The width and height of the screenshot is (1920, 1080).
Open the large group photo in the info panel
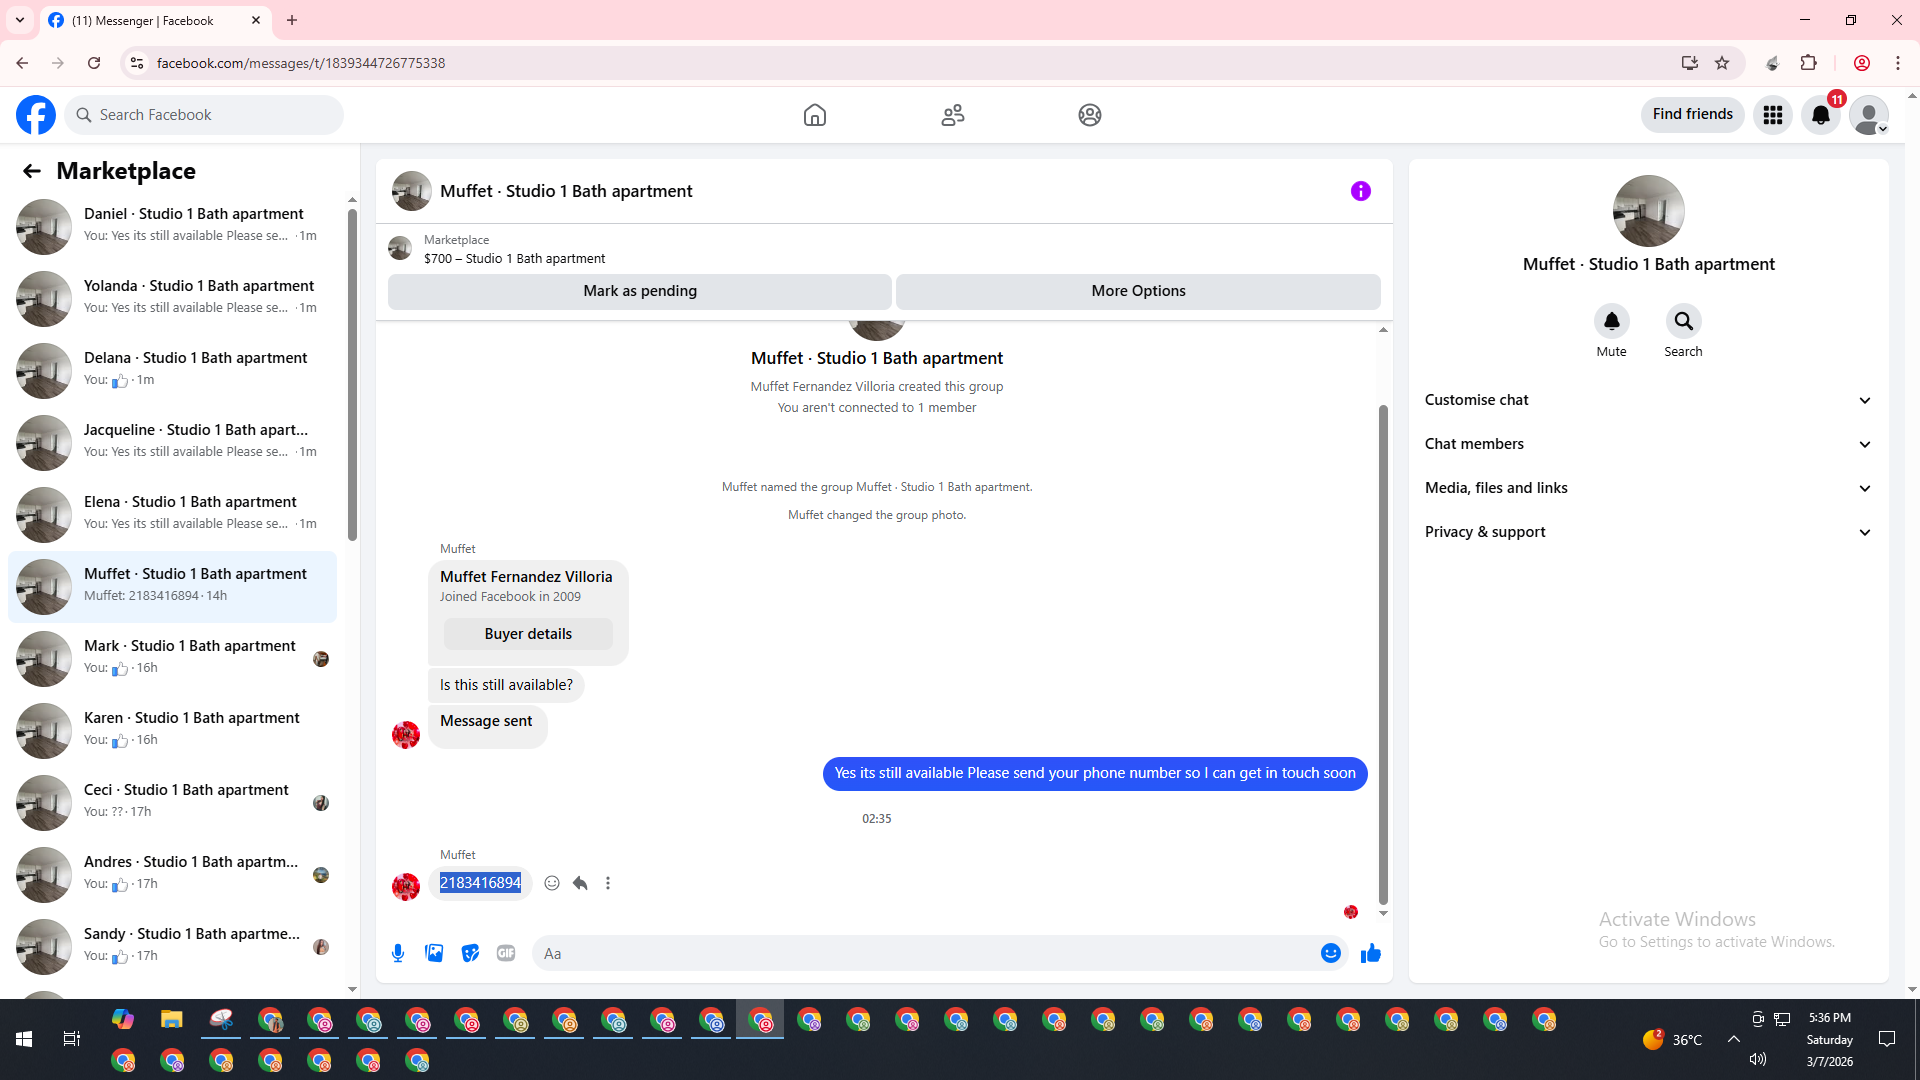point(1649,211)
